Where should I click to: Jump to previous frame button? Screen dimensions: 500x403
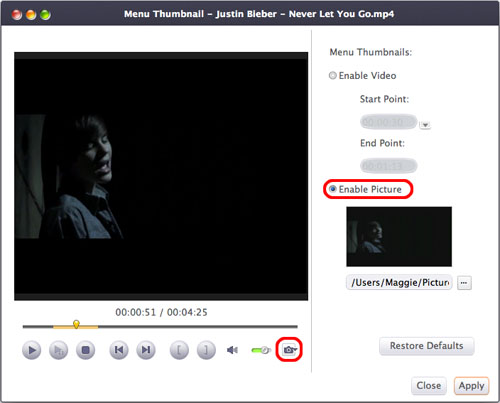point(119,350)
